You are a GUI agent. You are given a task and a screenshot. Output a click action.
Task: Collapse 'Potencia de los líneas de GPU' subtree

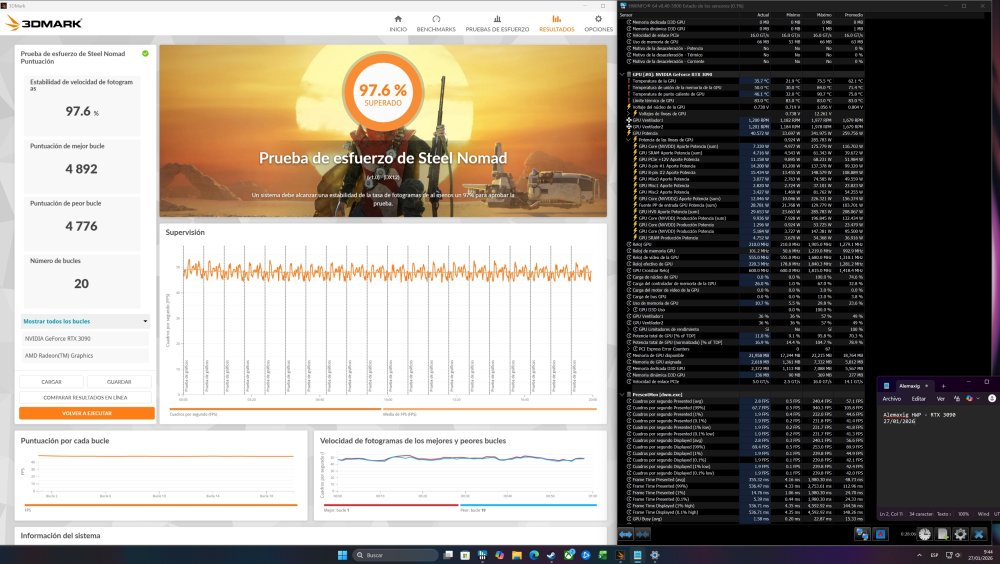[628, 140]
